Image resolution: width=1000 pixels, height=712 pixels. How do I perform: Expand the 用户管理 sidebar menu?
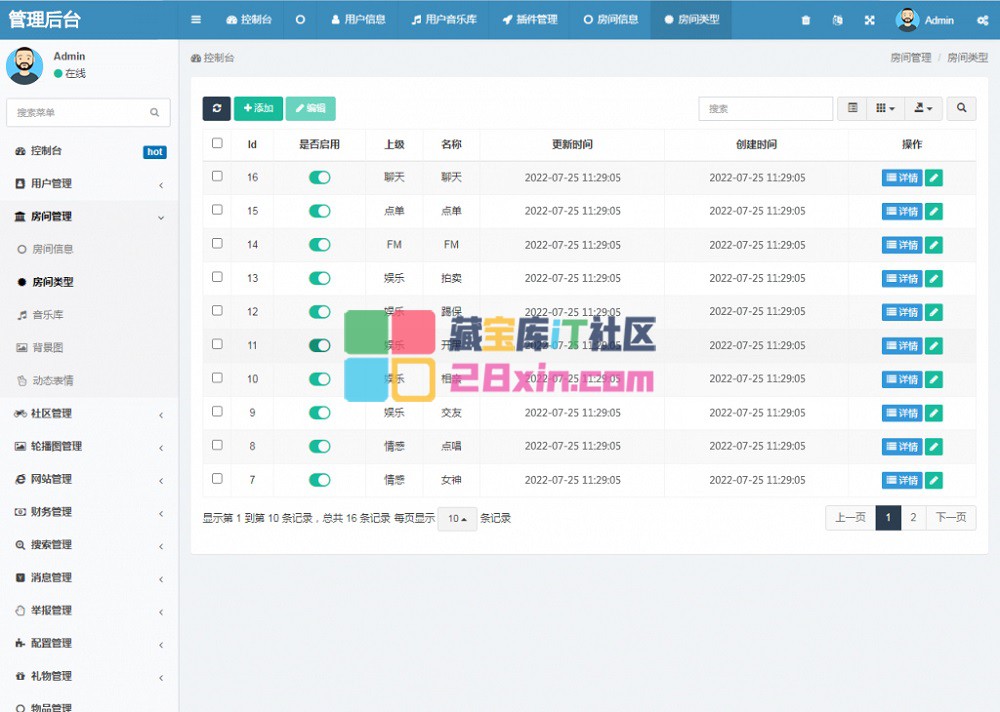pyautogui.click(x=88, y=184)
